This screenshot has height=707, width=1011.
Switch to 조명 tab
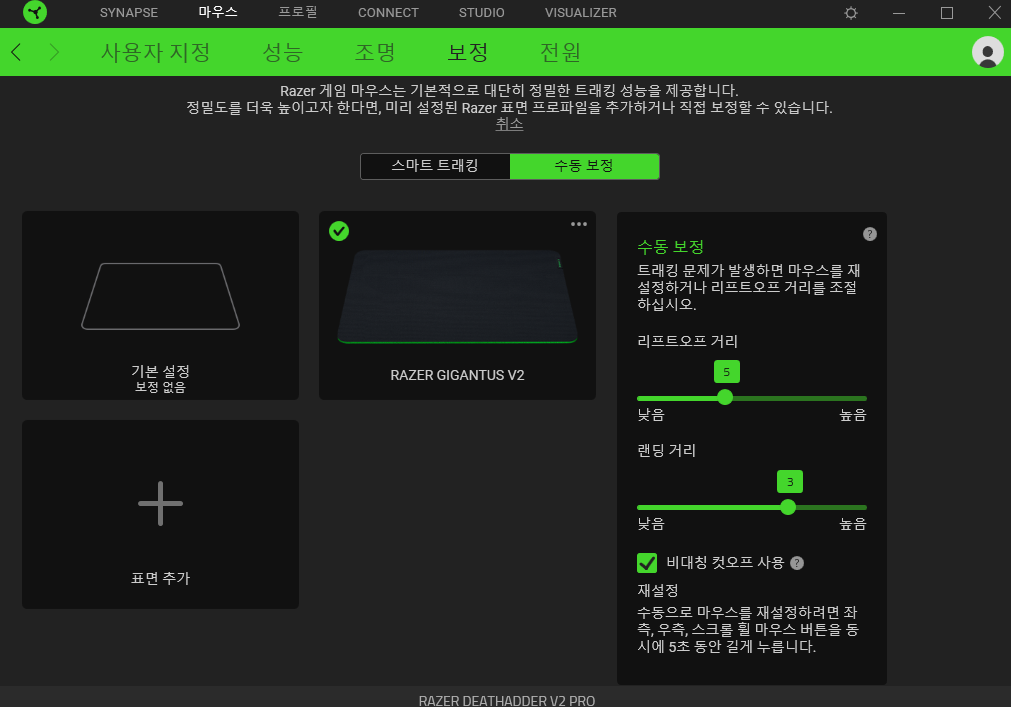point(375,52)
